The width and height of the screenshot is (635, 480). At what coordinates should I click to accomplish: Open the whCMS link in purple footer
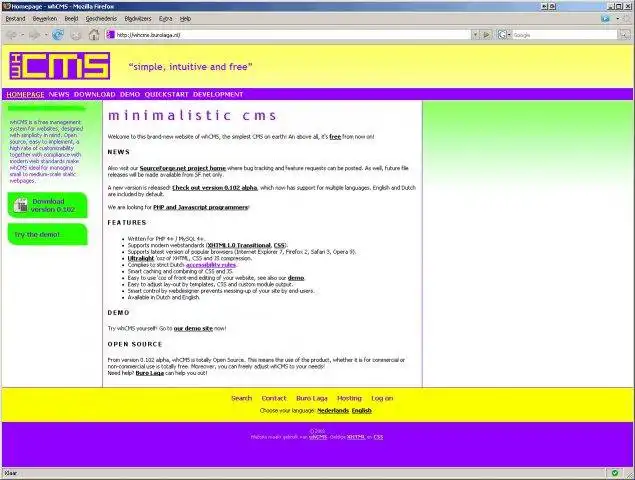(x=318, y=437)
